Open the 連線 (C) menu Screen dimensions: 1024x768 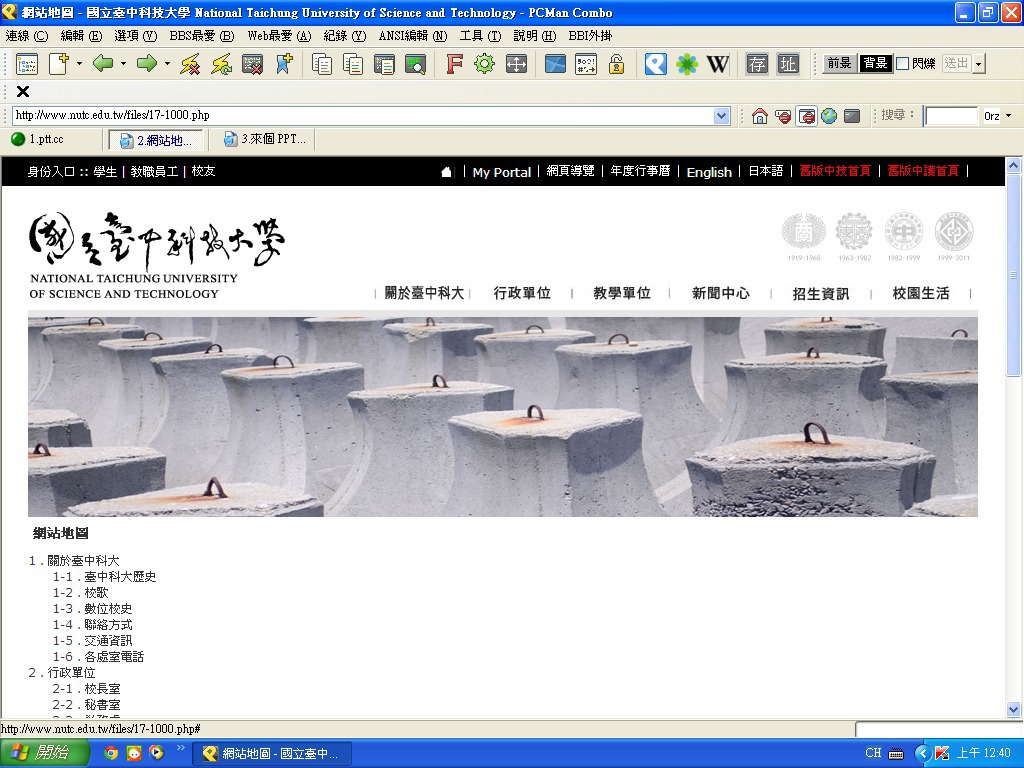27,36
